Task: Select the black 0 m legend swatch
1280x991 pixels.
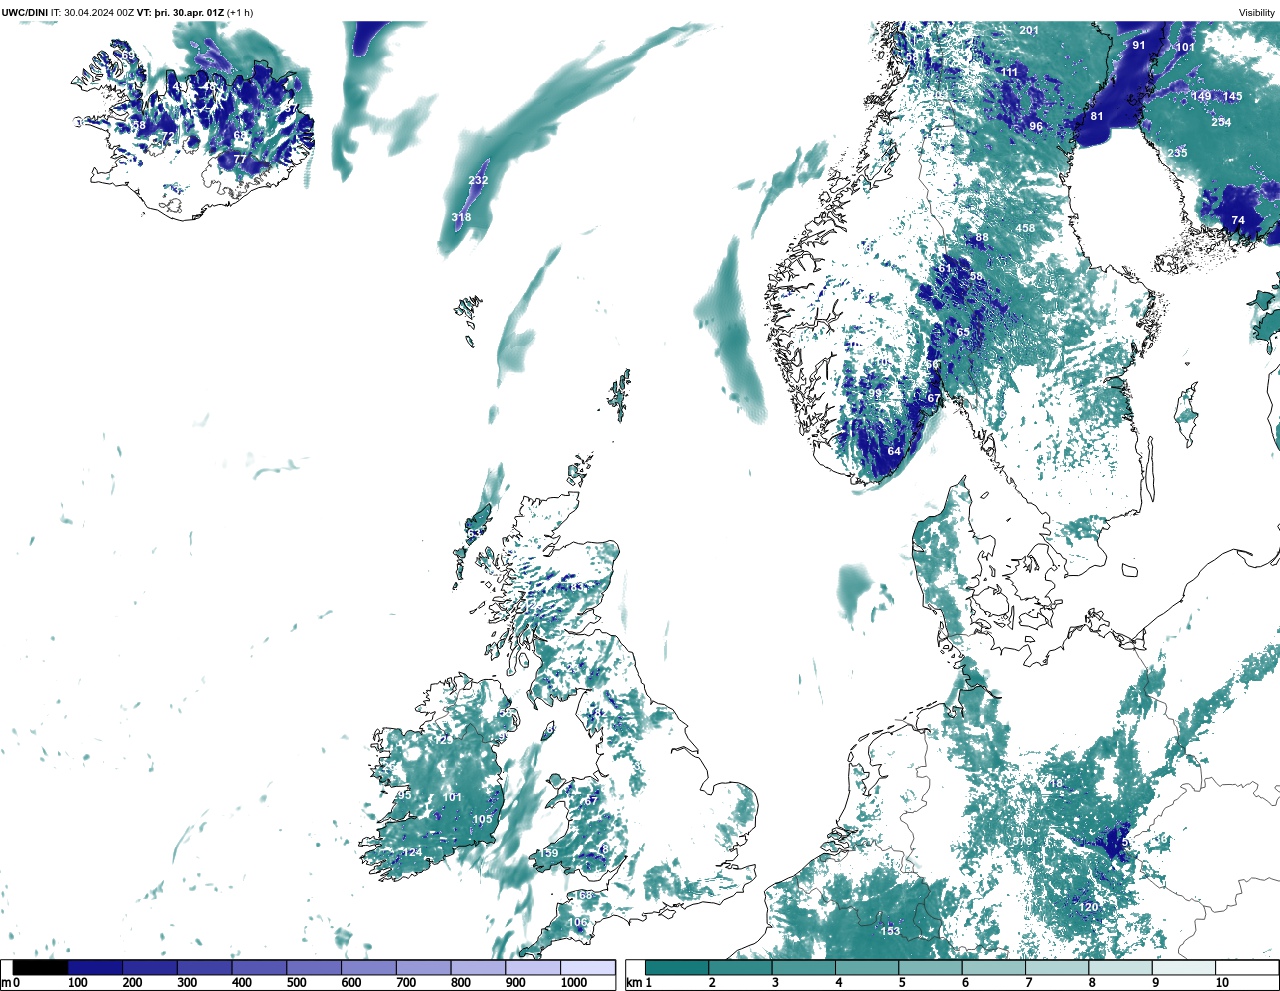Action: [41, 967]
